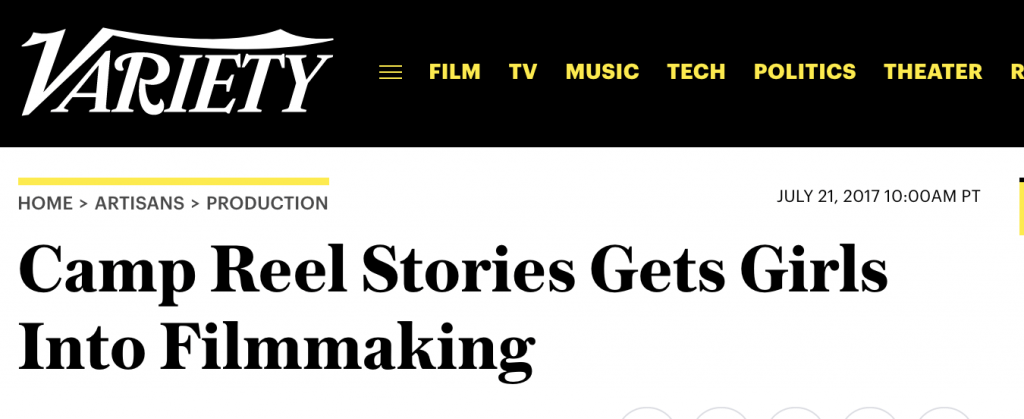
Task: Go to the TV section
Action: click(523, 72)
